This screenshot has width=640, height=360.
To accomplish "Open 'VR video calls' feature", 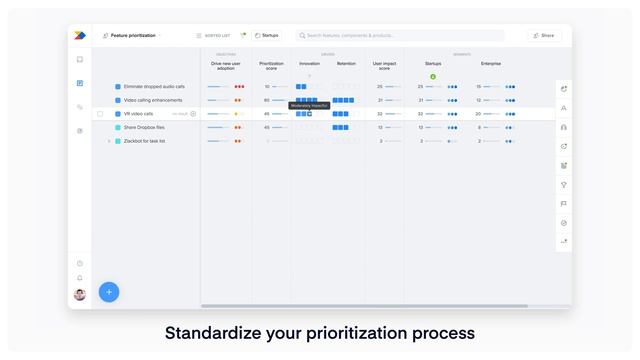I will click(138, 114).
